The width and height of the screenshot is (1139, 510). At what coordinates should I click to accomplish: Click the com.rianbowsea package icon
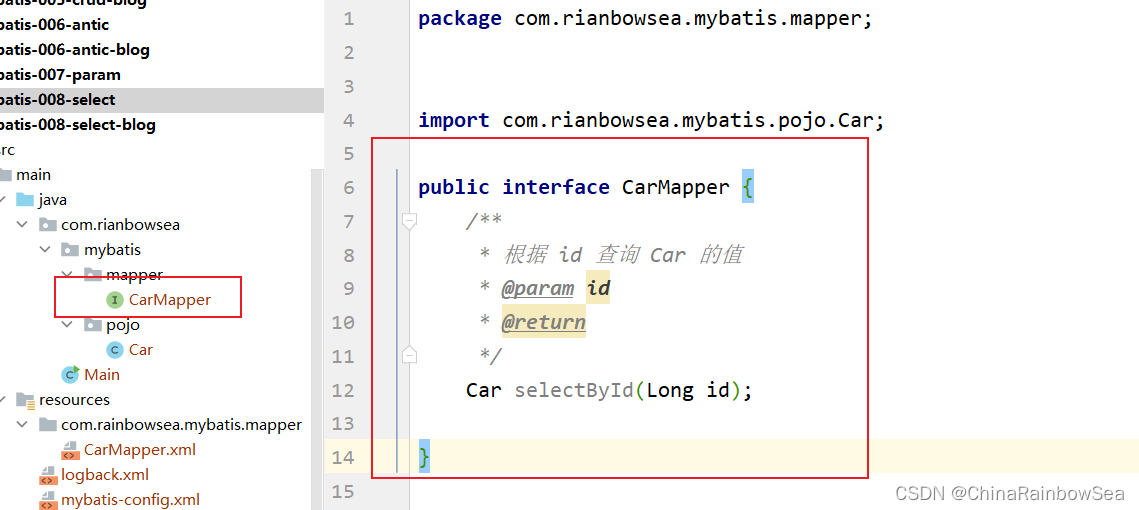pos(48,224)
